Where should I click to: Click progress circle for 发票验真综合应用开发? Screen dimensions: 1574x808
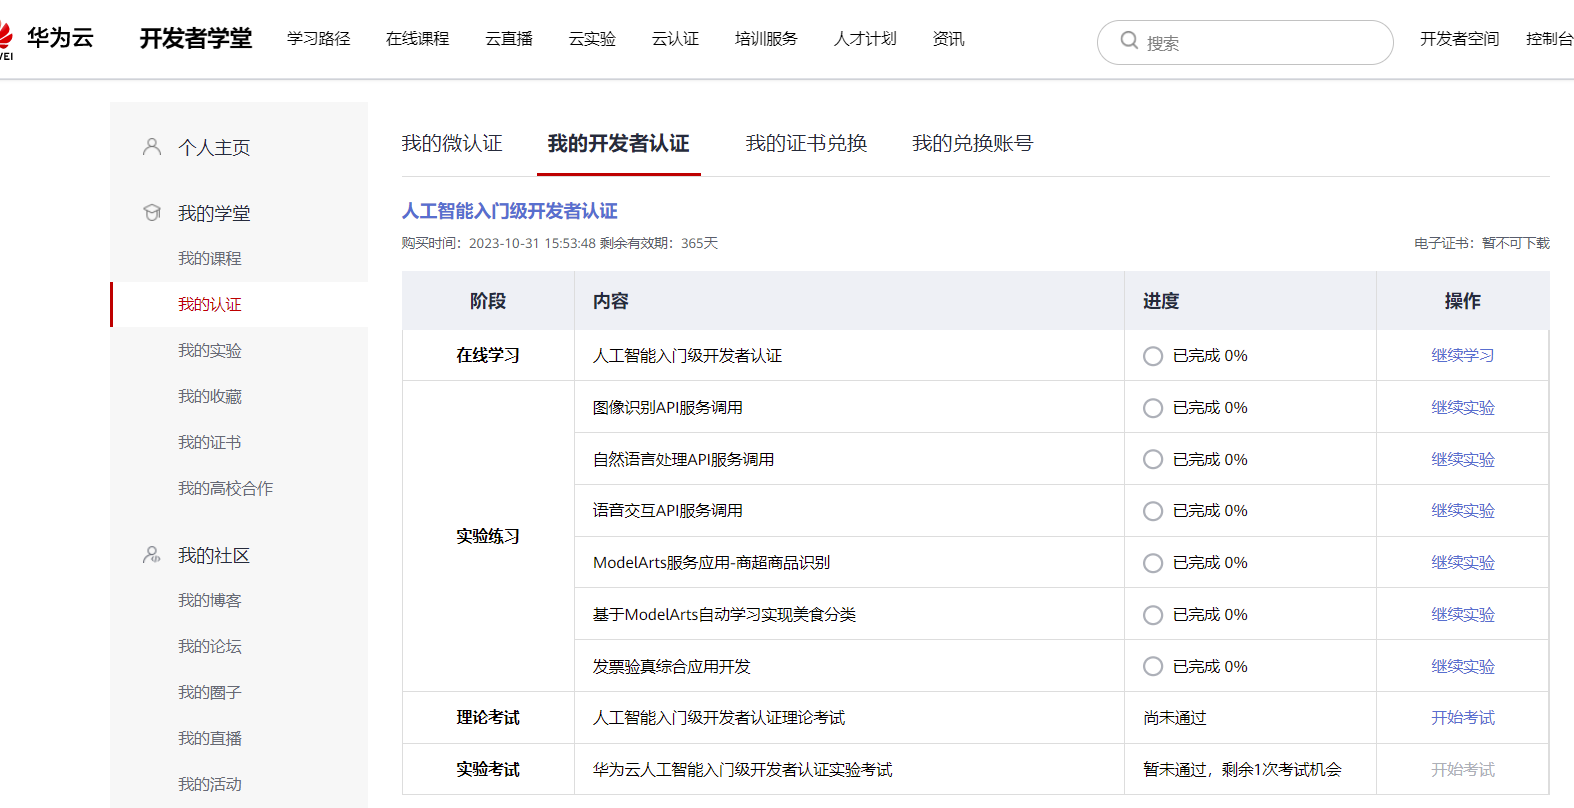1153,667
